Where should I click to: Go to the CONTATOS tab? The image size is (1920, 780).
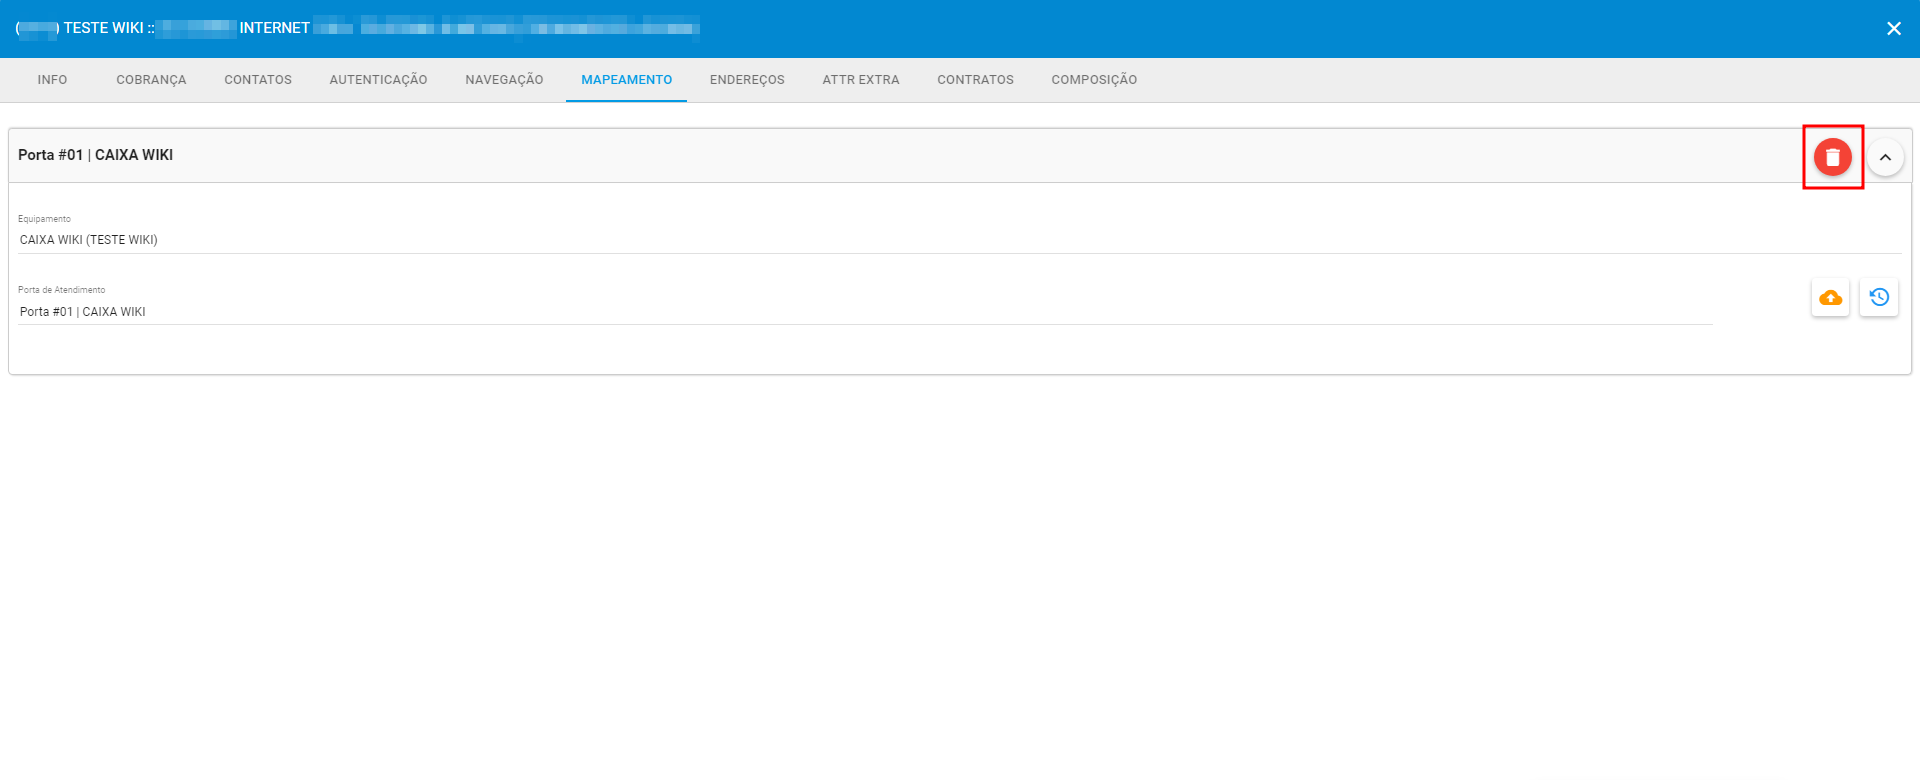(258, 80)
